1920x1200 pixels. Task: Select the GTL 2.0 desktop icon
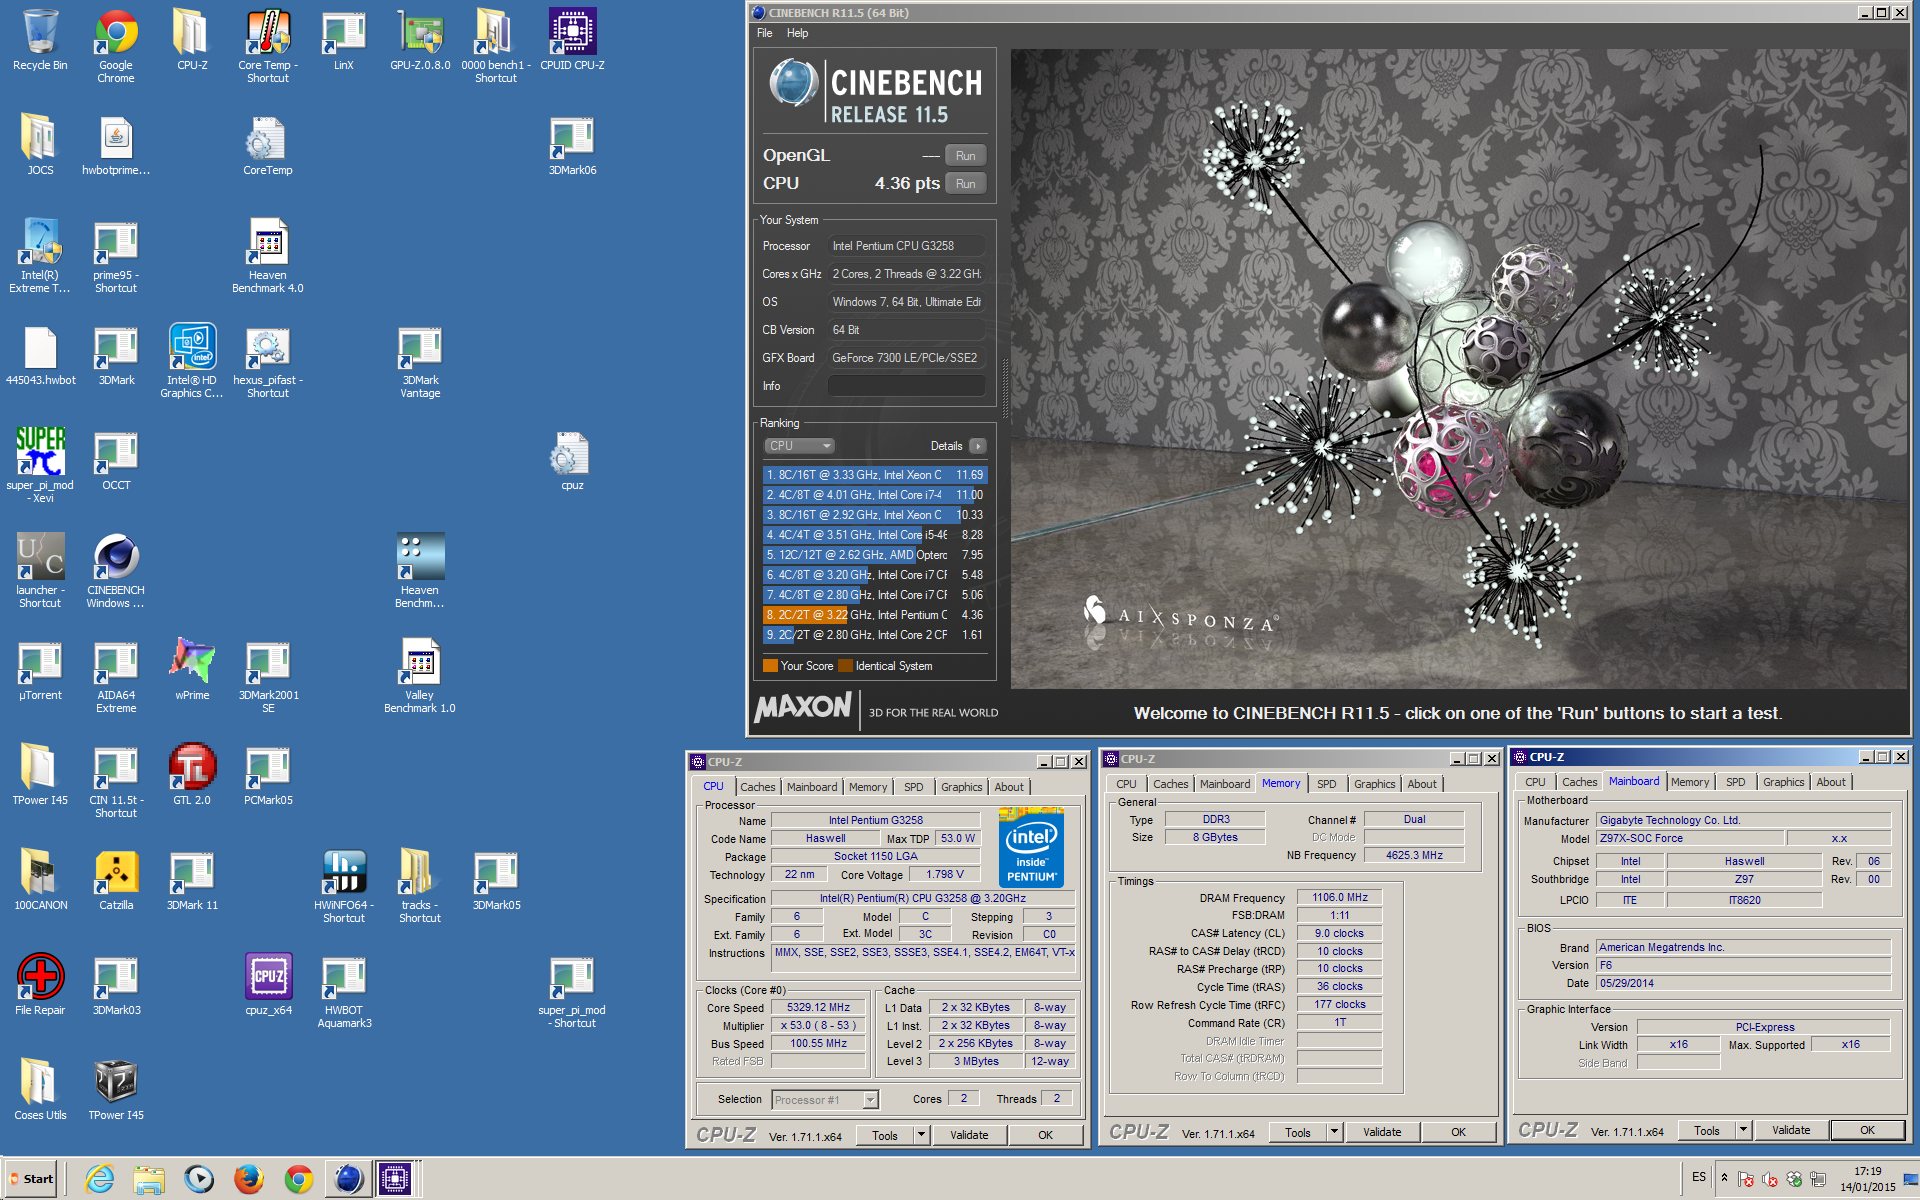coord(192,774)
